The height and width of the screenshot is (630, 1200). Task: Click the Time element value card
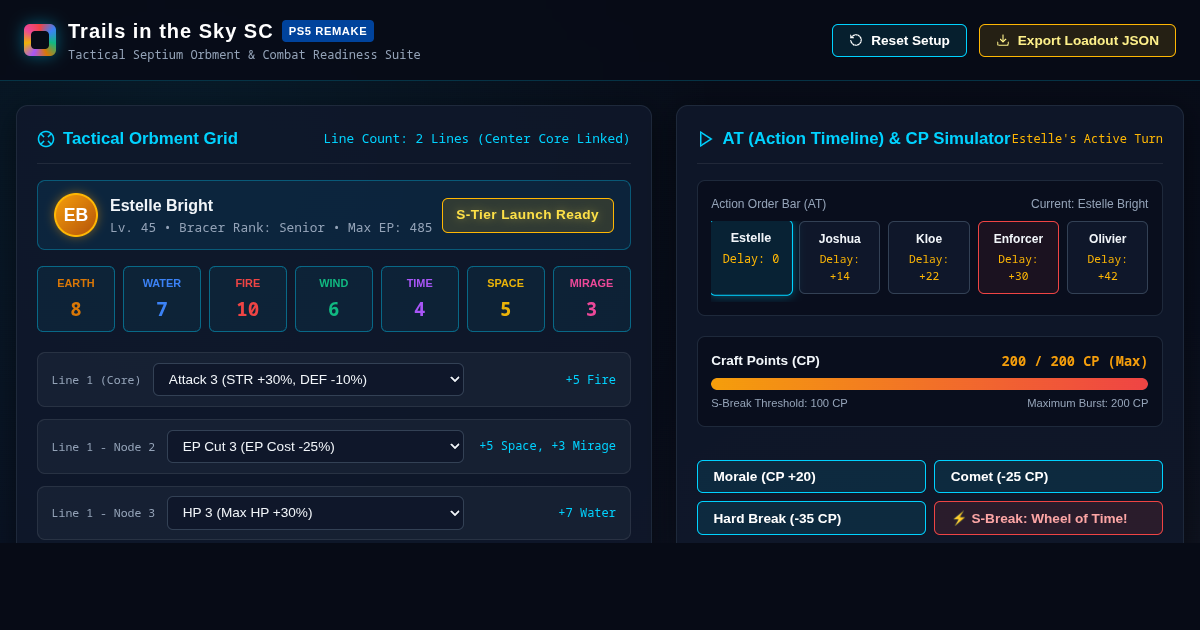[x=420, y=299]
